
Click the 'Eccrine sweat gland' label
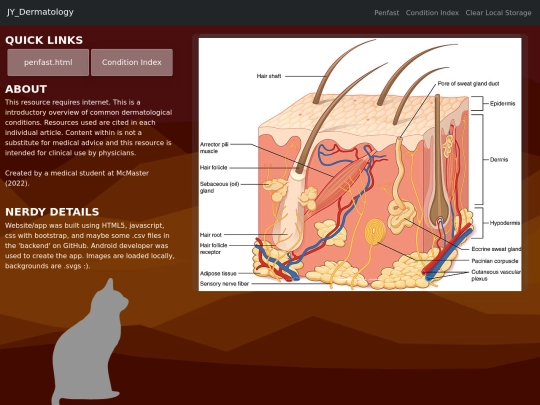tap(496, 249)
